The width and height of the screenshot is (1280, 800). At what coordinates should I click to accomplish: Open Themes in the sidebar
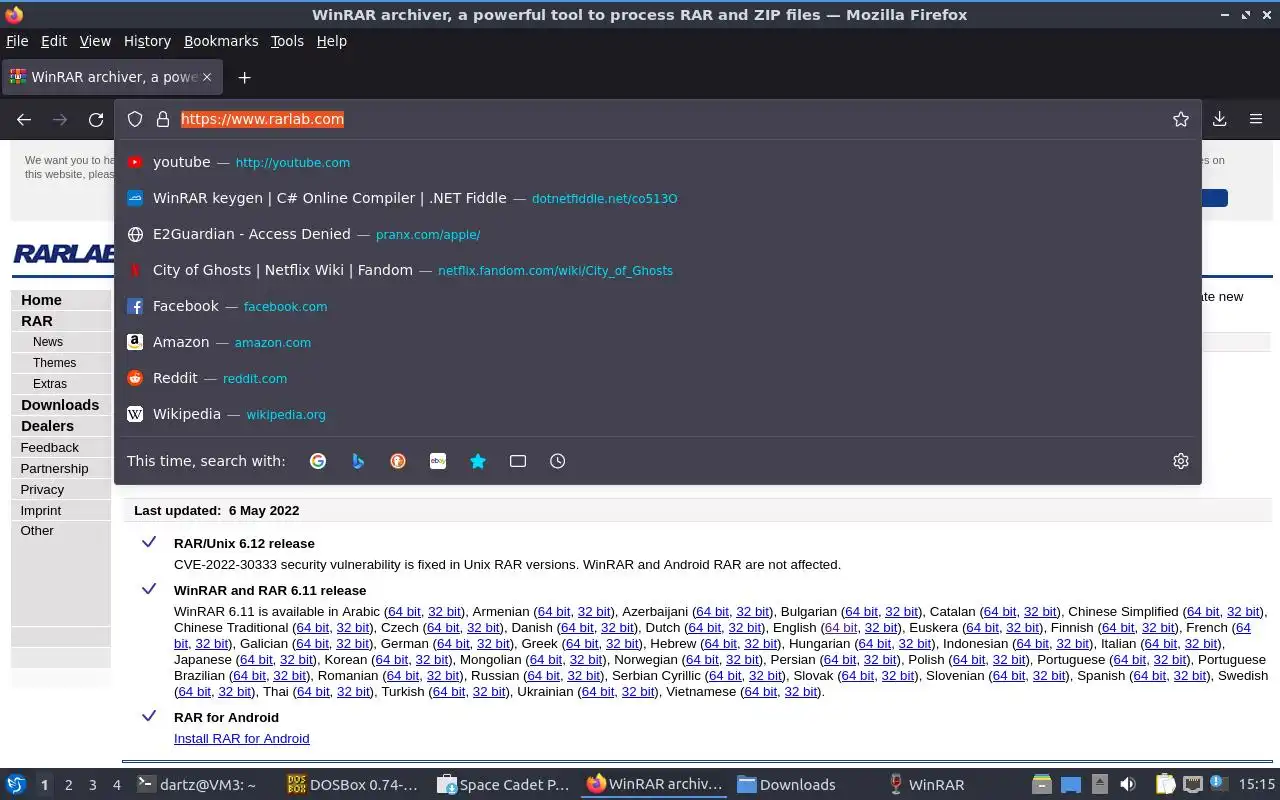[x=54, y=363]
